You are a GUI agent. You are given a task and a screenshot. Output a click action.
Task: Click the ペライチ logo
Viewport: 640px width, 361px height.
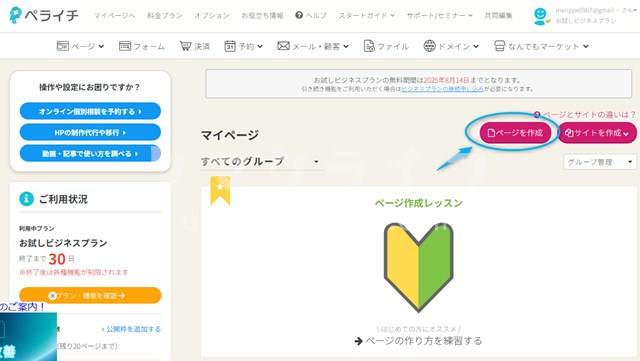44,16
